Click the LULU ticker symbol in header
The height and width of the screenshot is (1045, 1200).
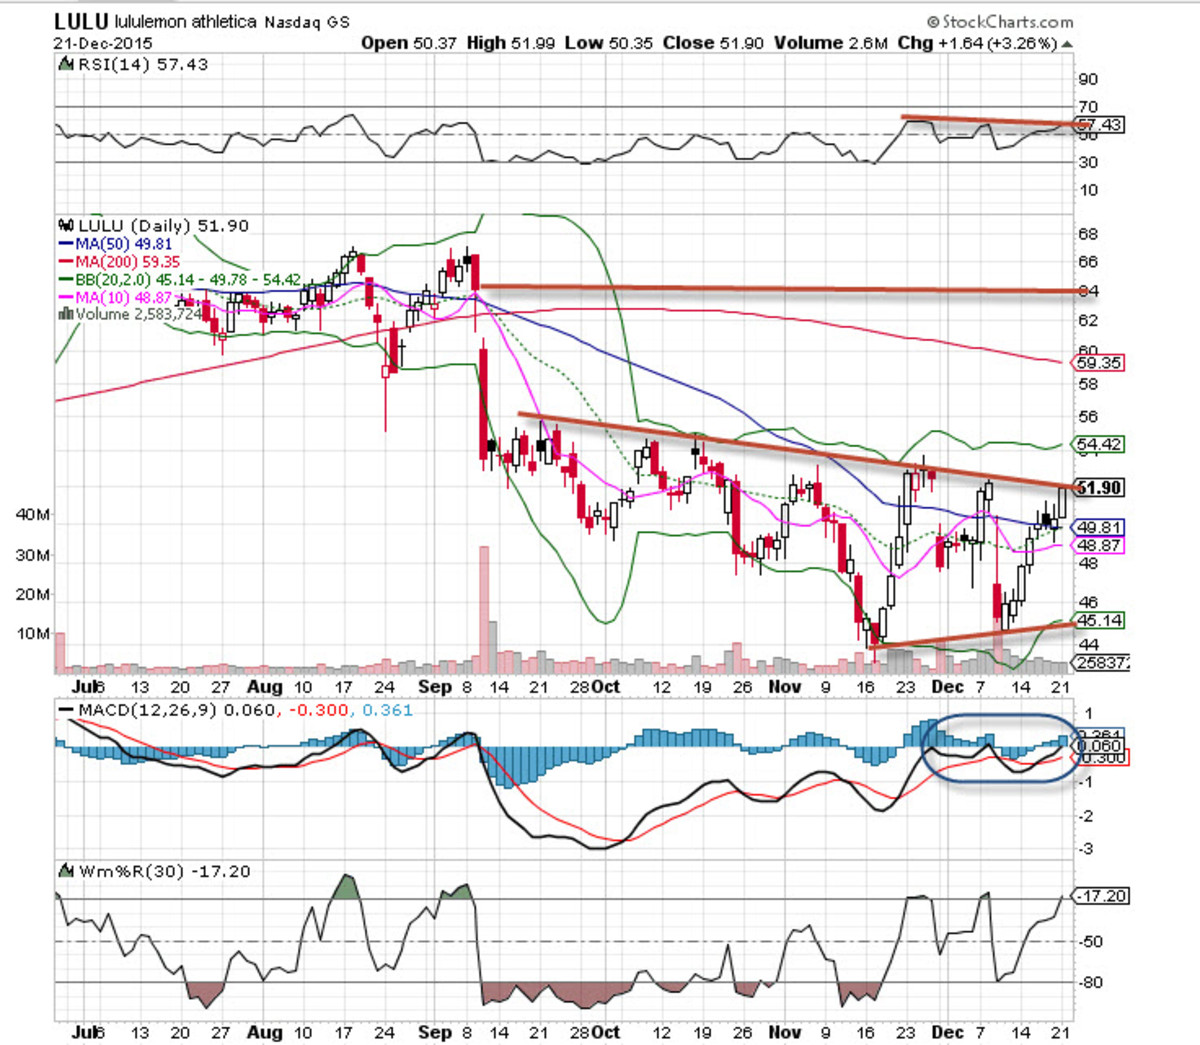(81, 21)
